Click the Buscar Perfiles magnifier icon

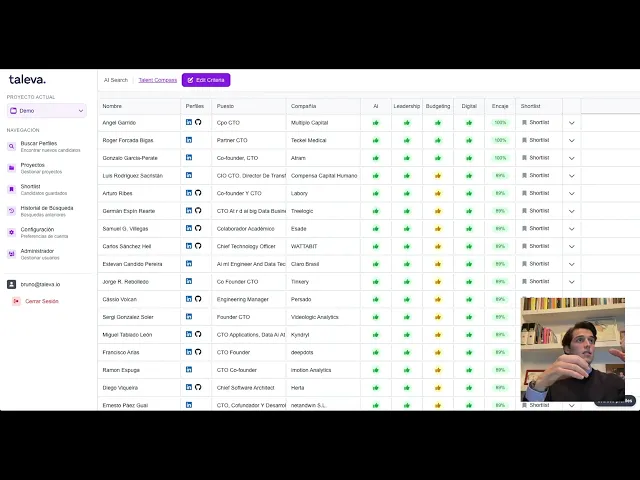(11, 146)
